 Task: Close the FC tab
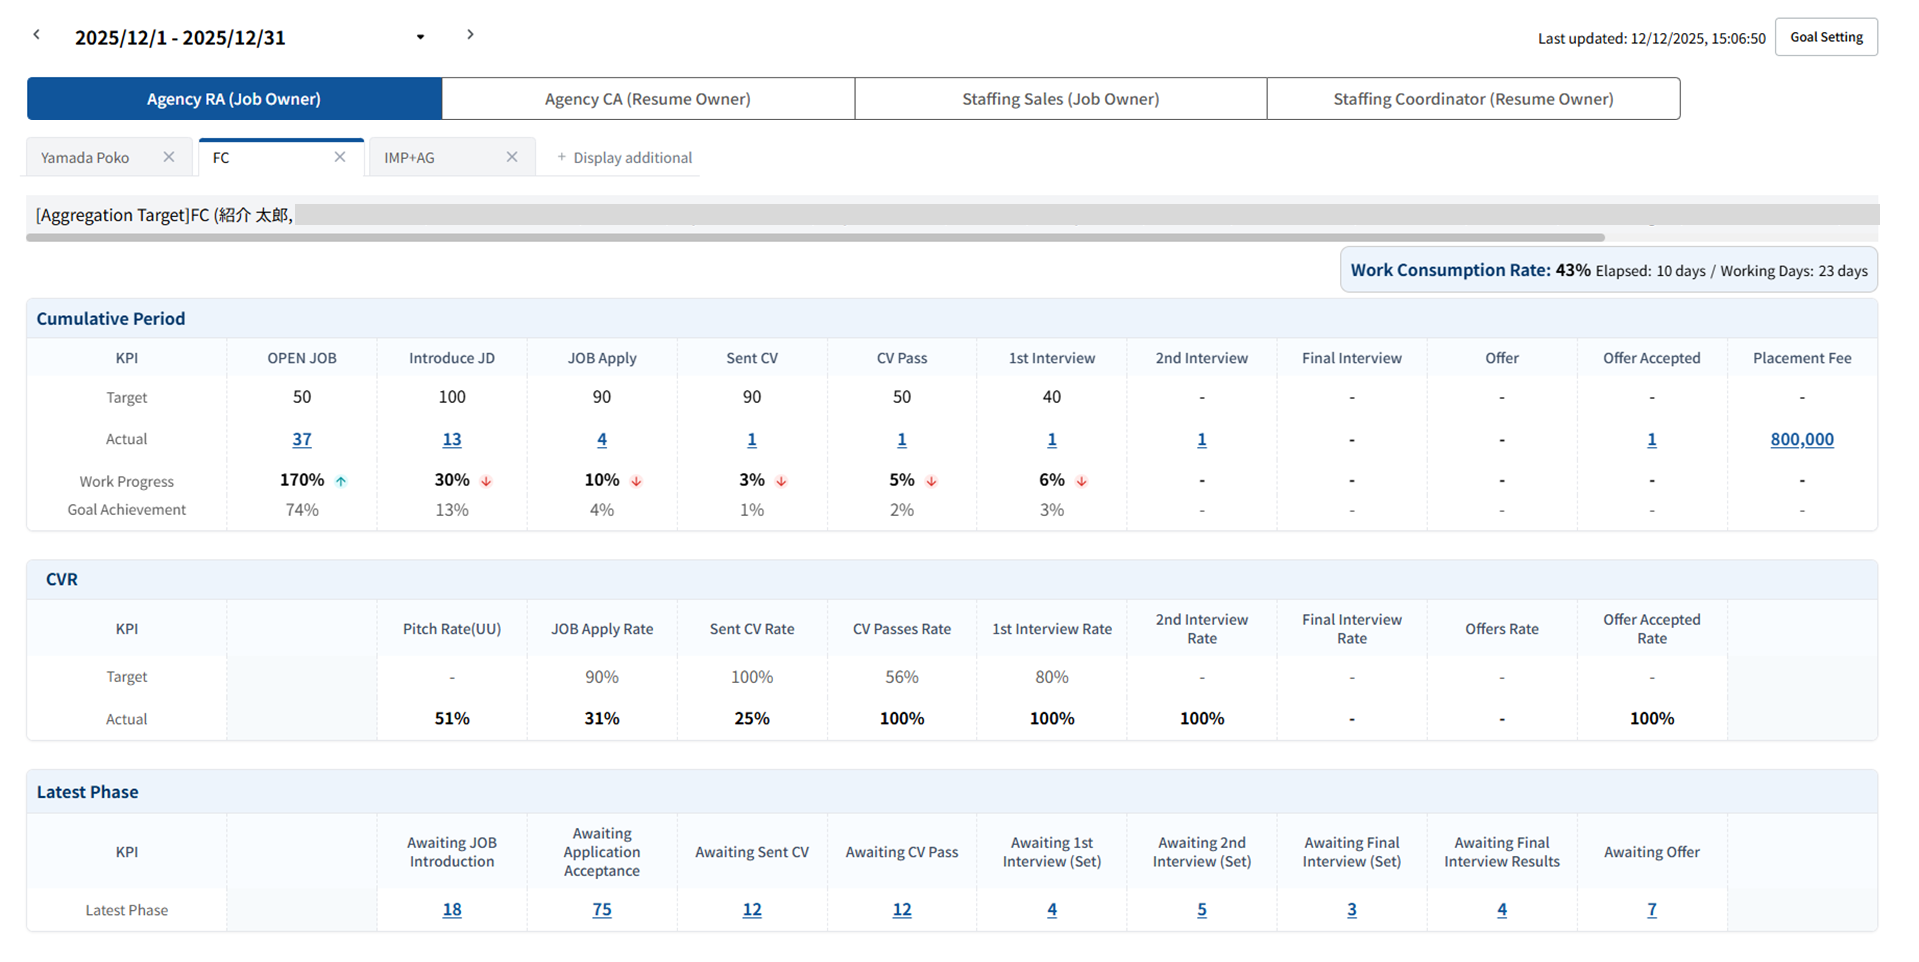340,157
